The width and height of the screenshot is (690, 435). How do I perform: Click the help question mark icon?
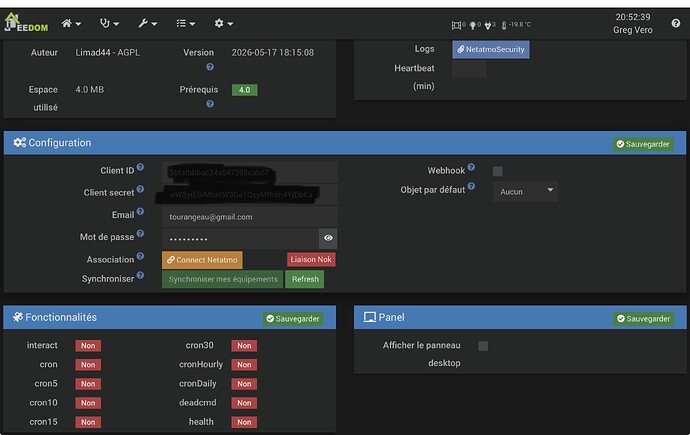[676, 23]
